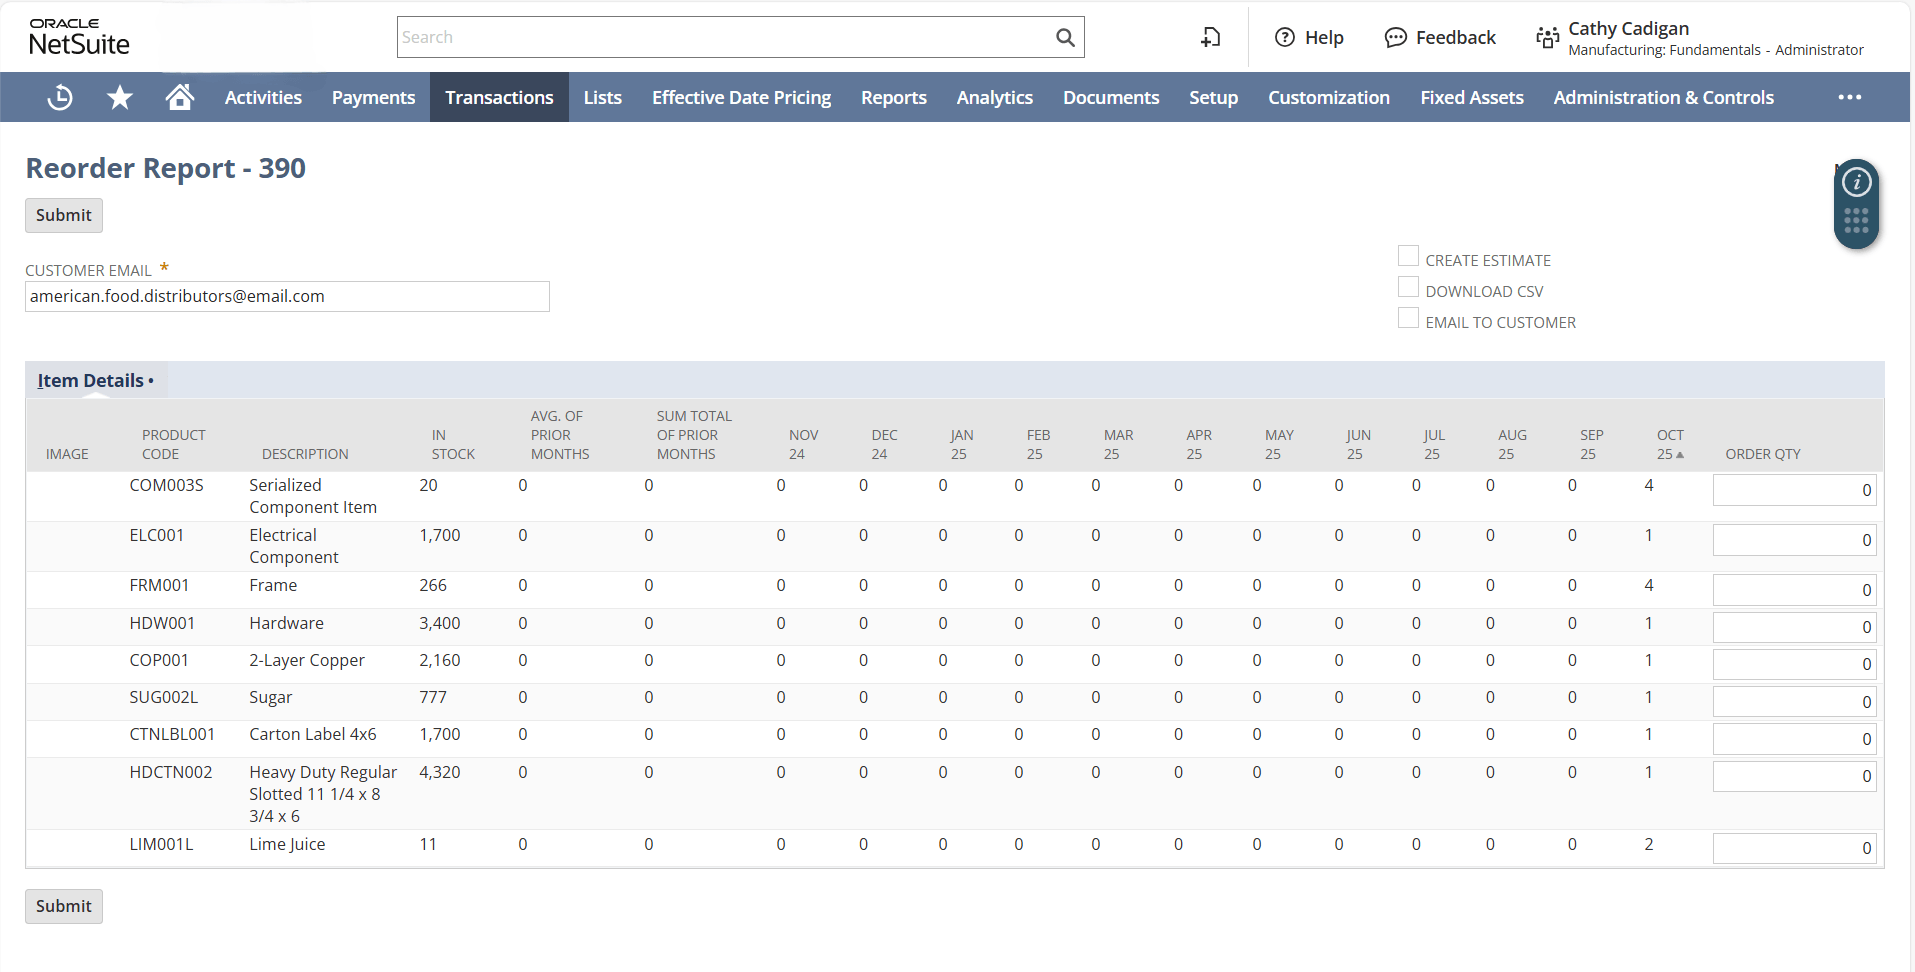This screenshot has width=1915, height=972.
Task: Open the shortcuts star icon
Action: (x=119, y=97)
